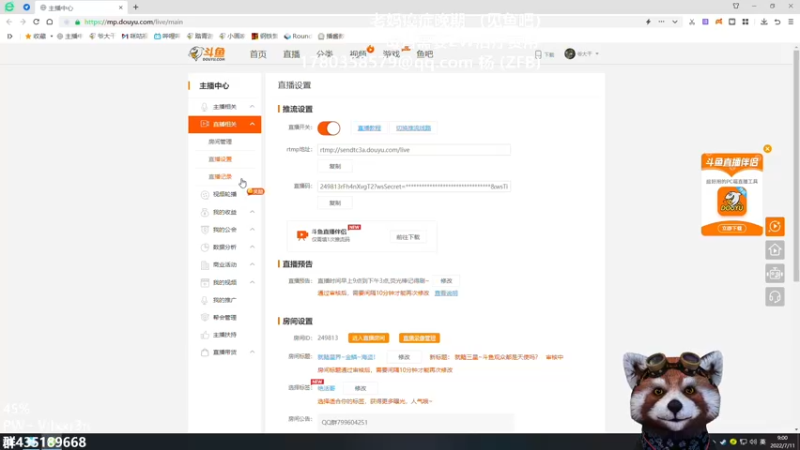Expand the 直播带货 sidebar chevron
Image resolution: width=800 pixels, height=450 pixels.
pyautogui.click(x=252, y=352)
